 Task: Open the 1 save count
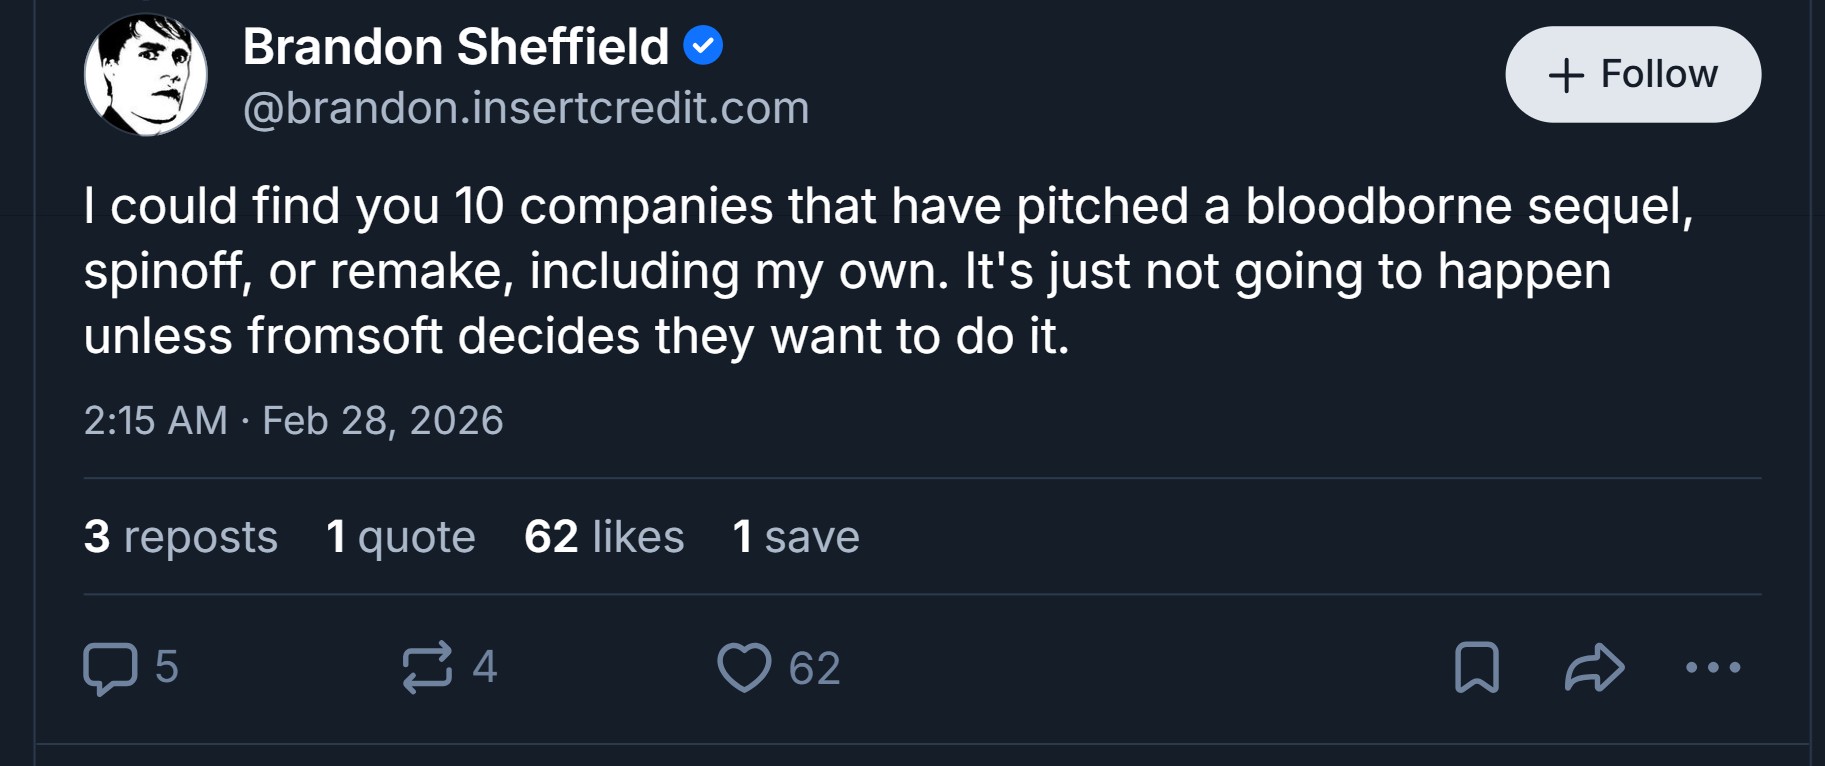click(x=796, y=537)
